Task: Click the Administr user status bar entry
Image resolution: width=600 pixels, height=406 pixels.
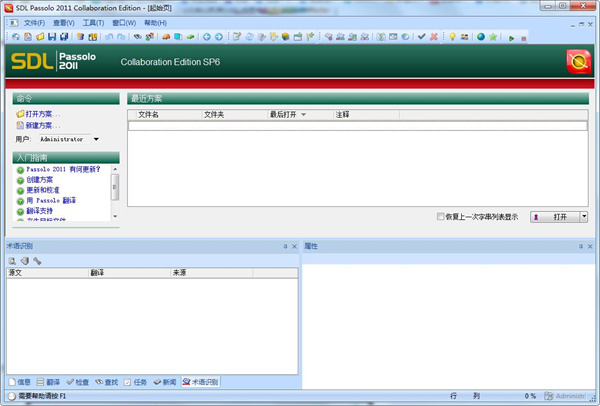Action: (565, 396)
